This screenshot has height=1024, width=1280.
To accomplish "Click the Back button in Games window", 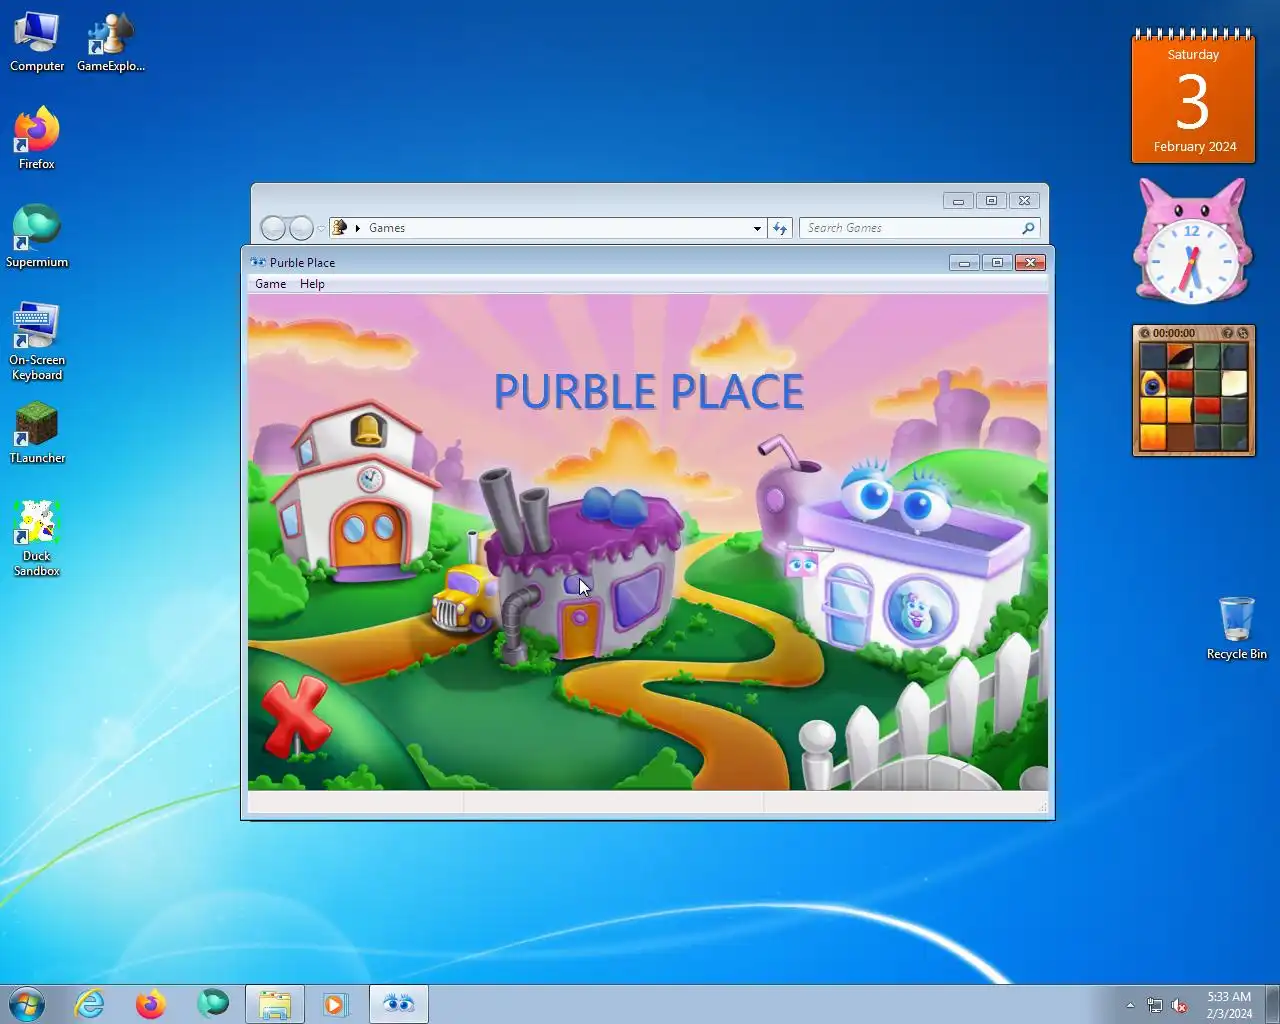I will pyautogui.click(x=273, y=228).
